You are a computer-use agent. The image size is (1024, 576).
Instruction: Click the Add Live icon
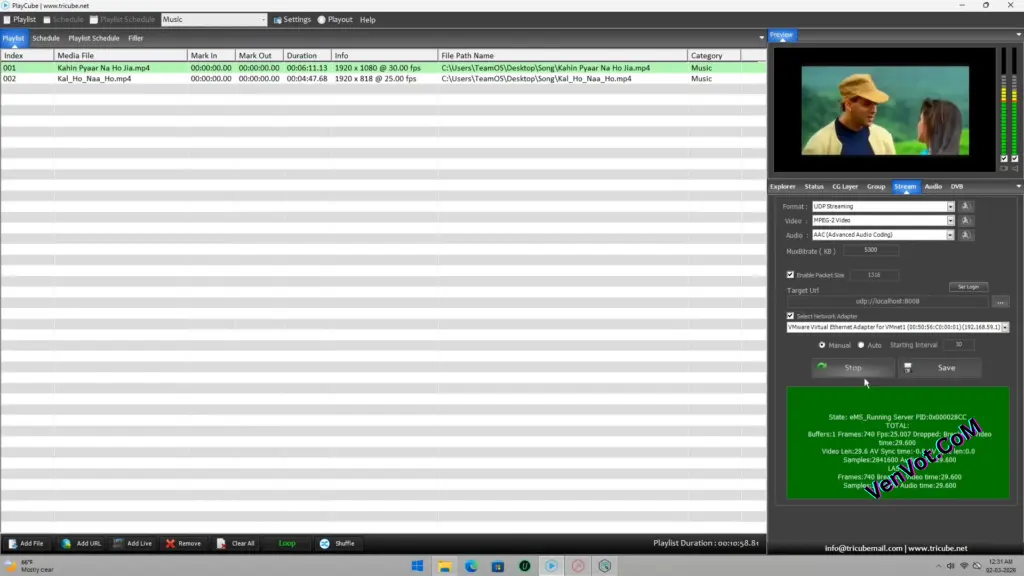click(119, 543)
